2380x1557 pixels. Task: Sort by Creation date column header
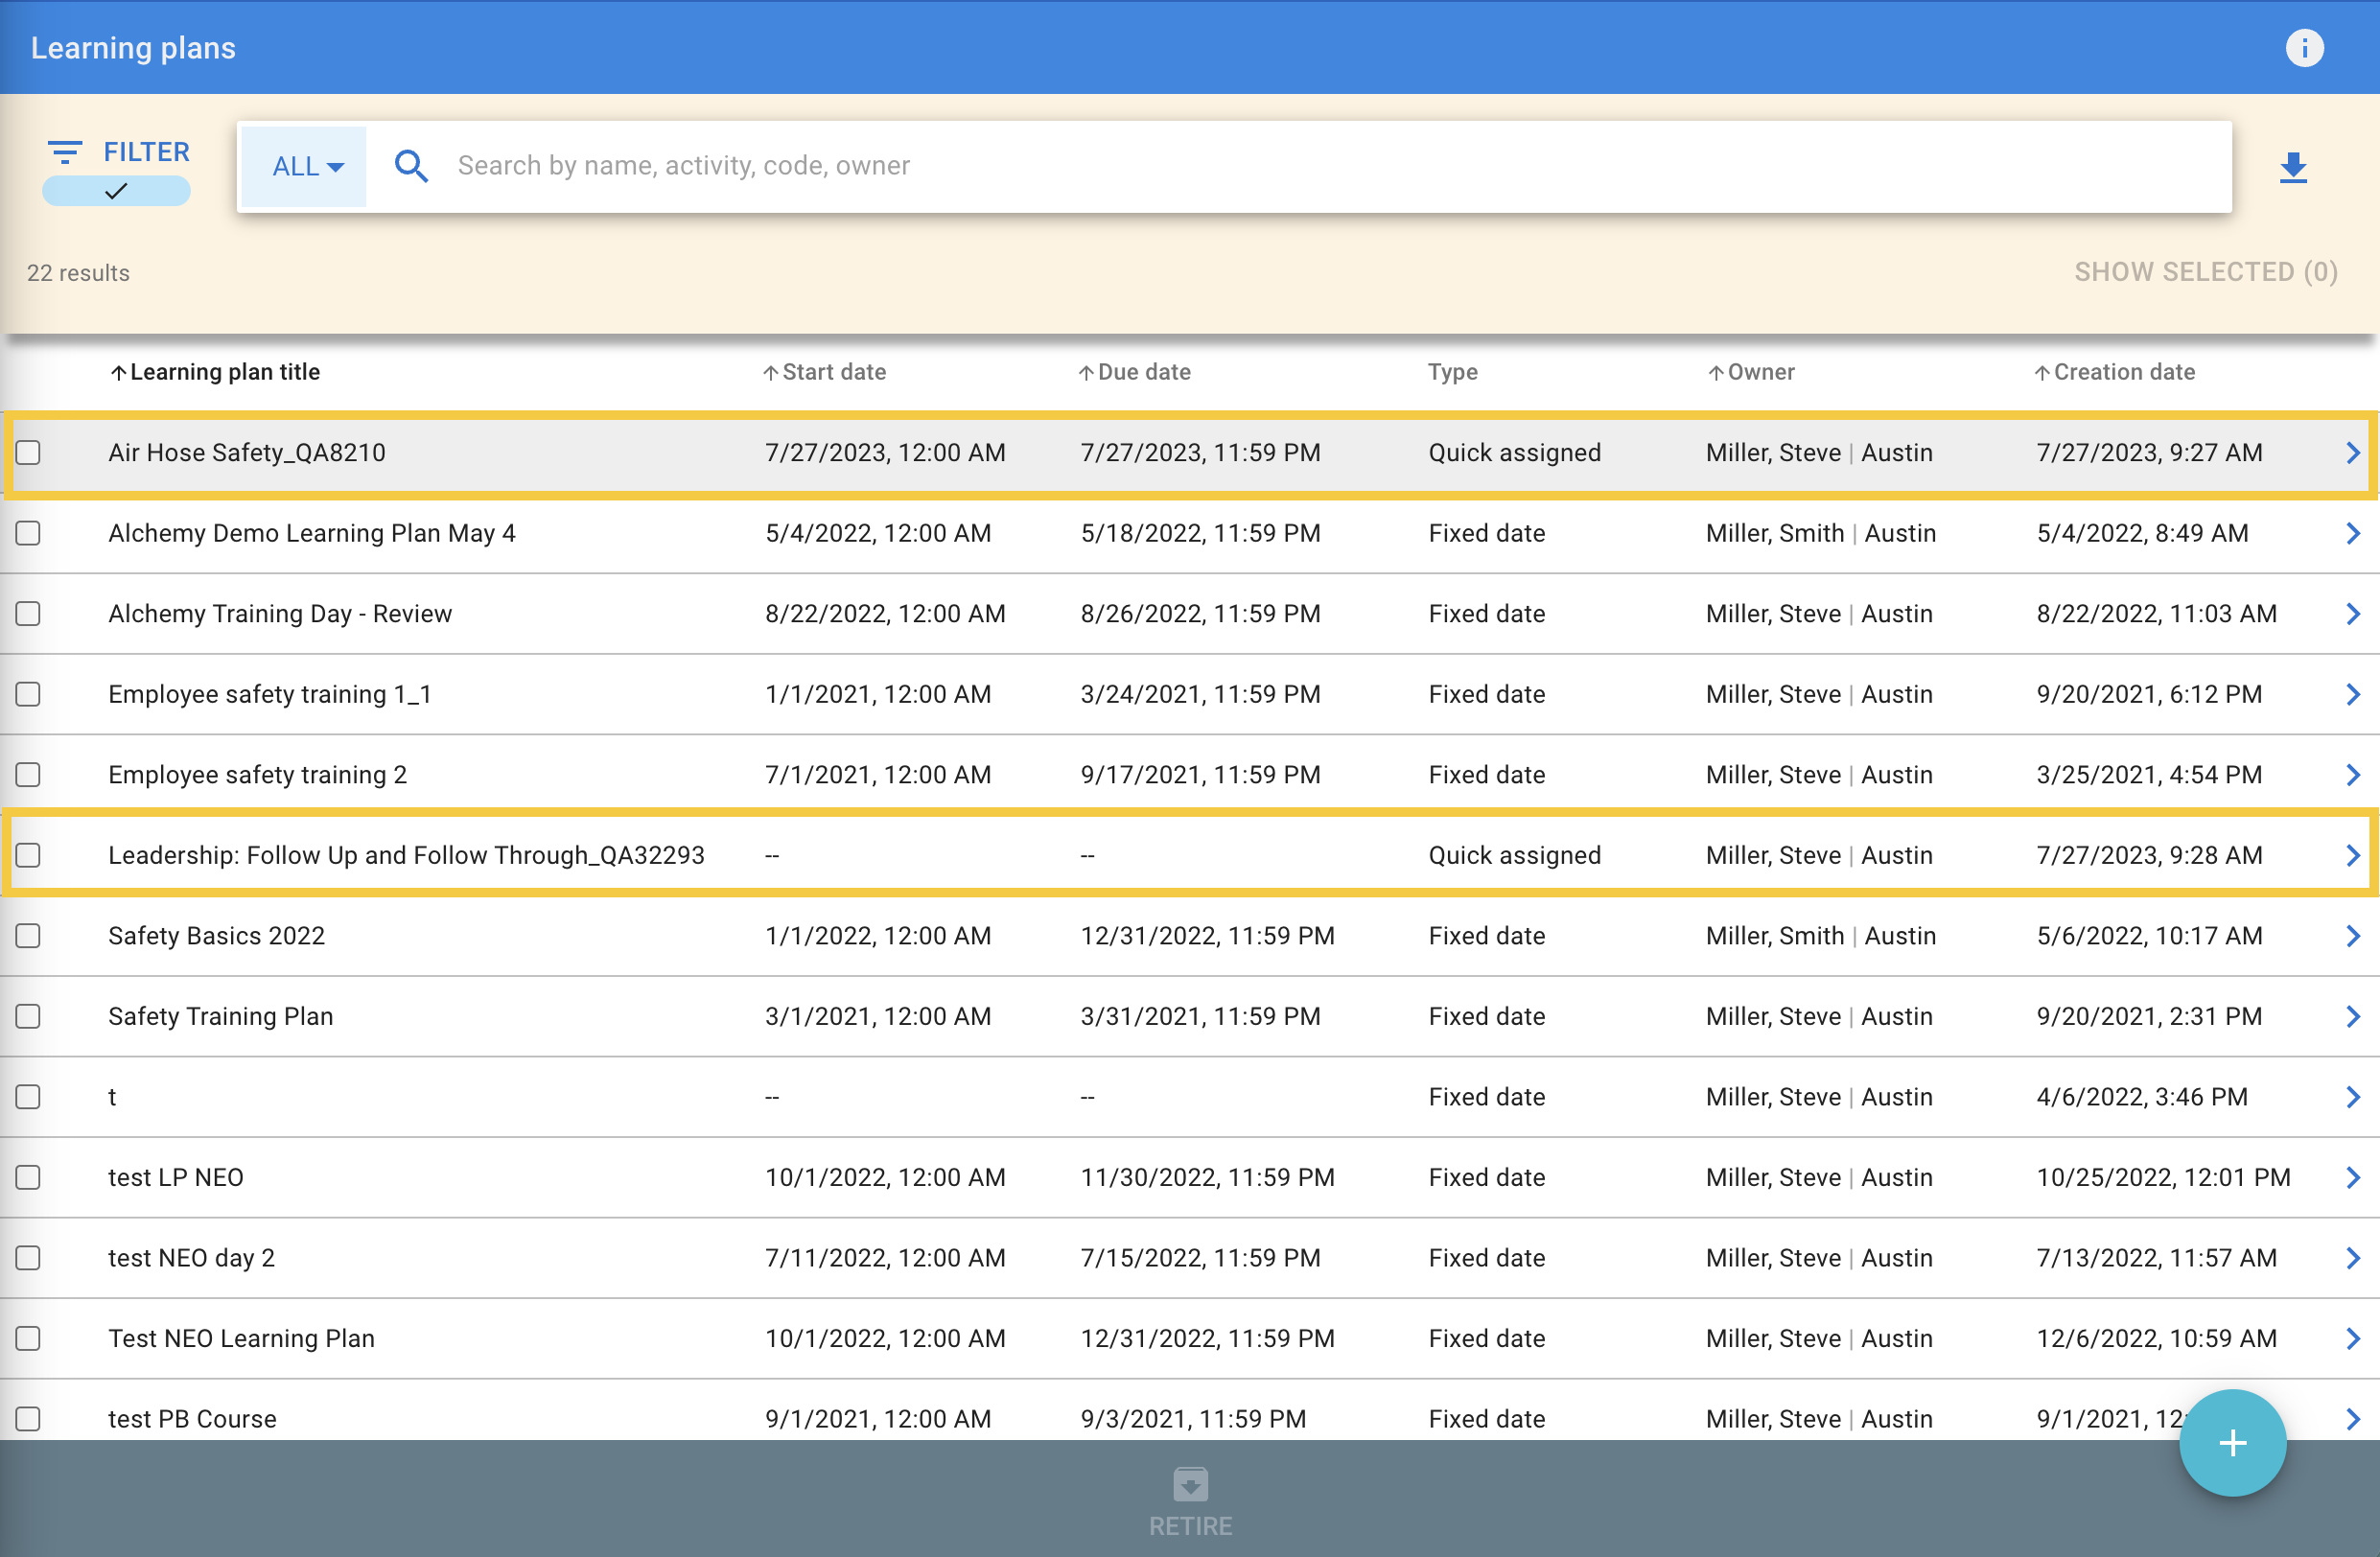point(2124,372)
